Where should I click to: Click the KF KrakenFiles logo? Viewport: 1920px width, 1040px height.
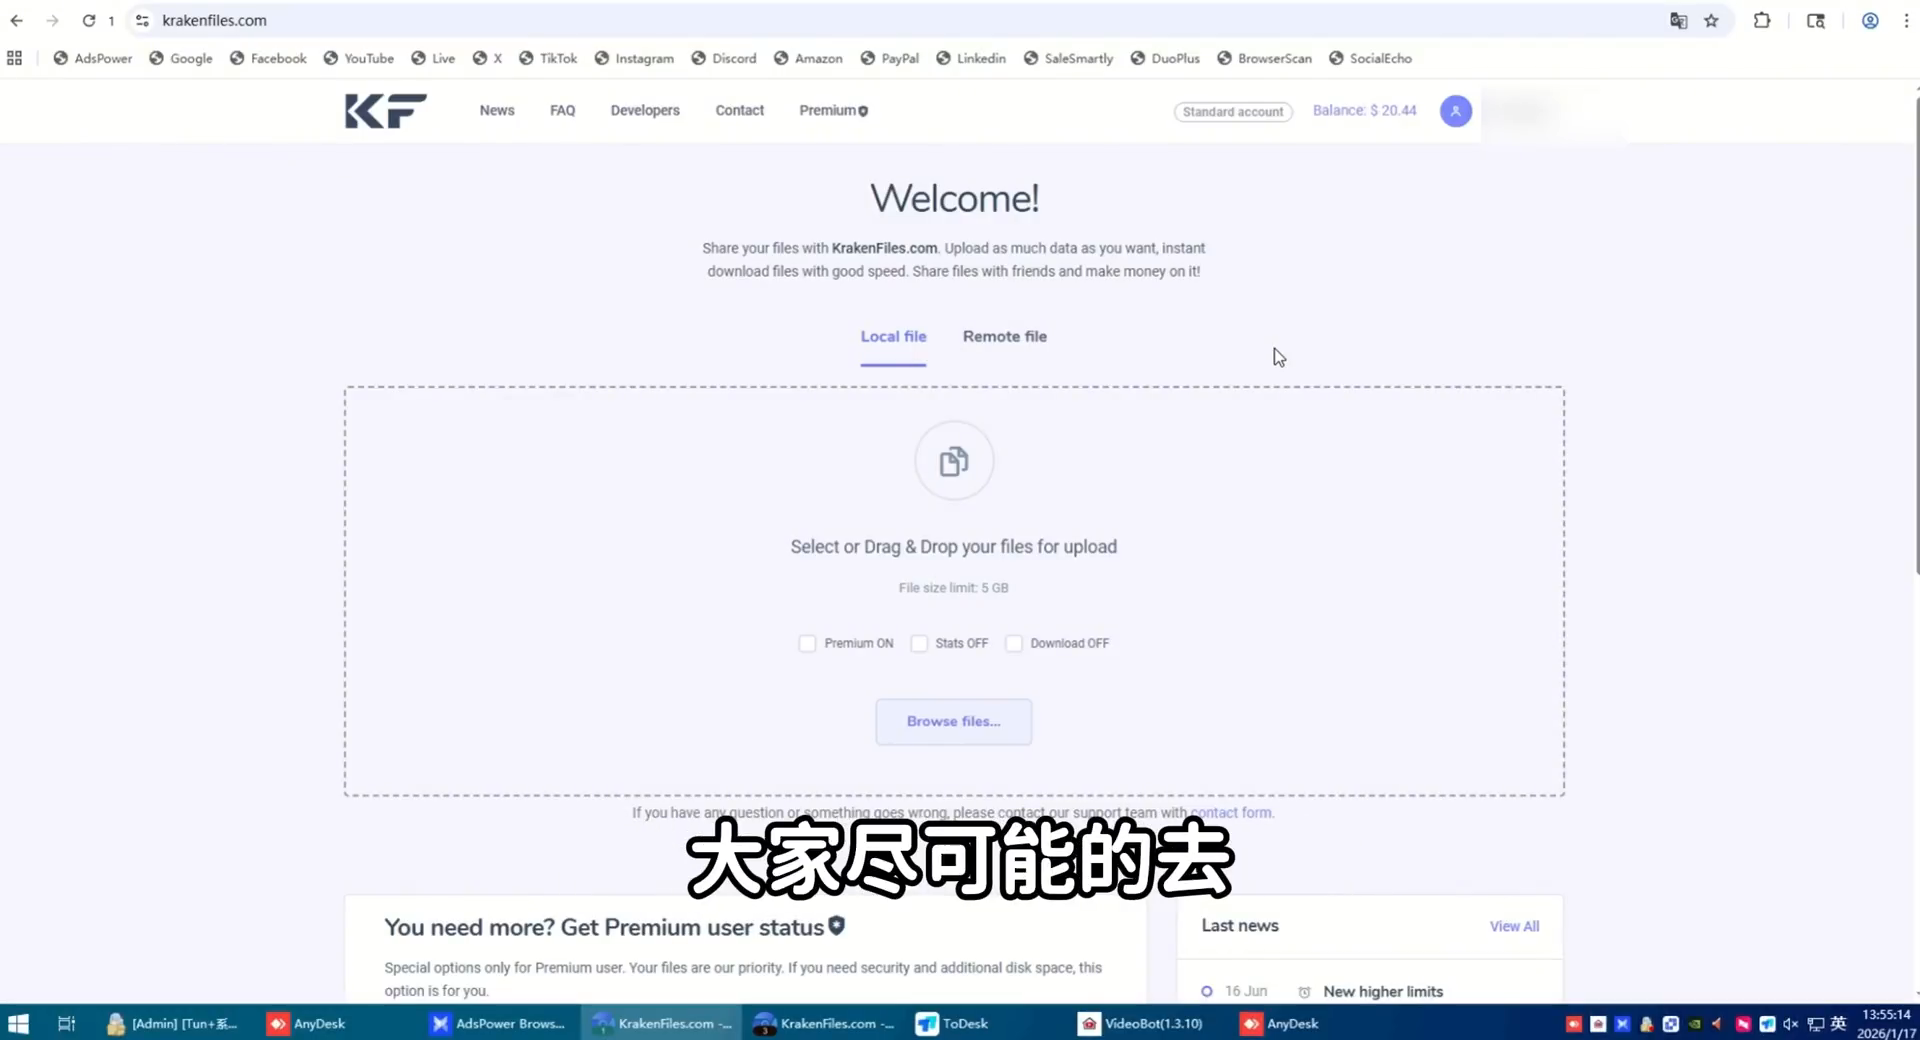click(386, 111)
